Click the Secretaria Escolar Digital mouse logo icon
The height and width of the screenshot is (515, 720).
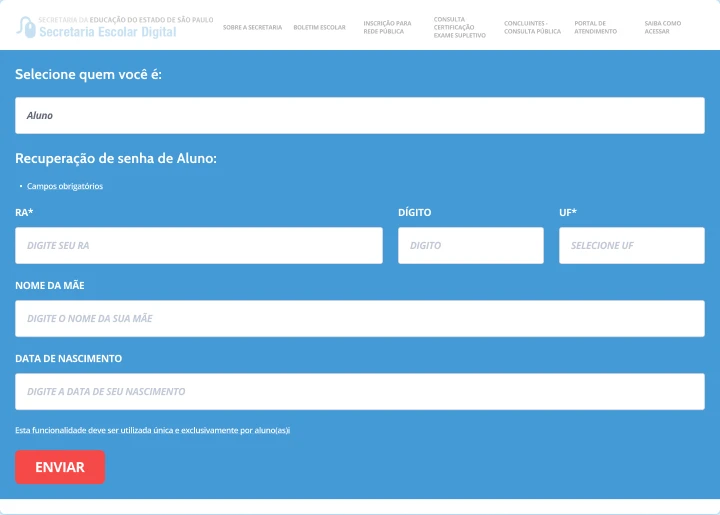click(x=26, y=27)
